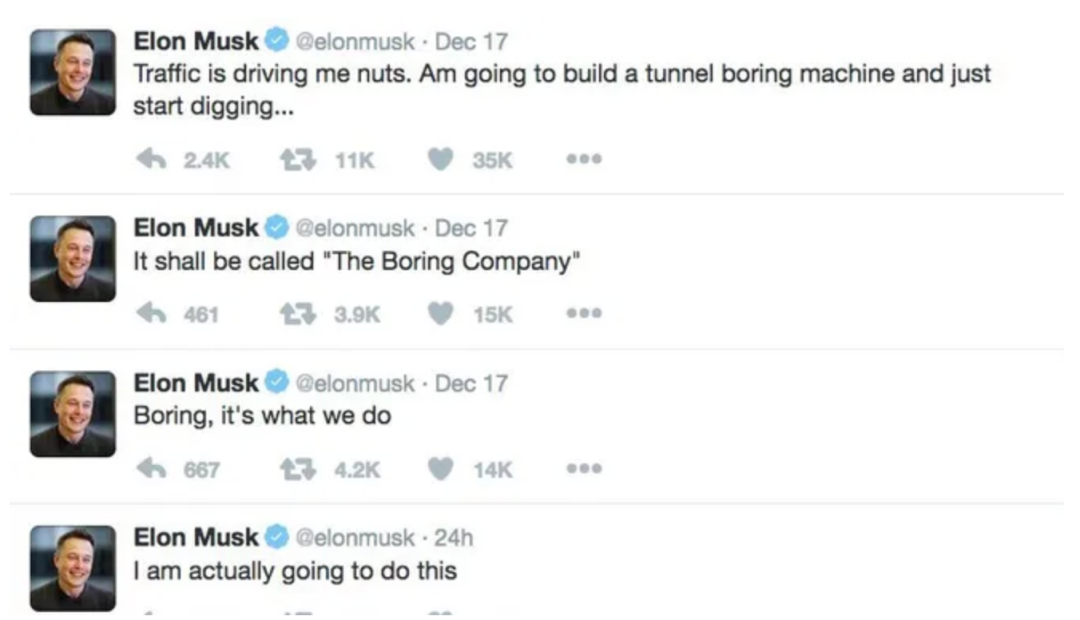Viewport: 1080px width, 620px height.
Task: Reply to "The Boring Company" tweet
Action: [151, 314]
